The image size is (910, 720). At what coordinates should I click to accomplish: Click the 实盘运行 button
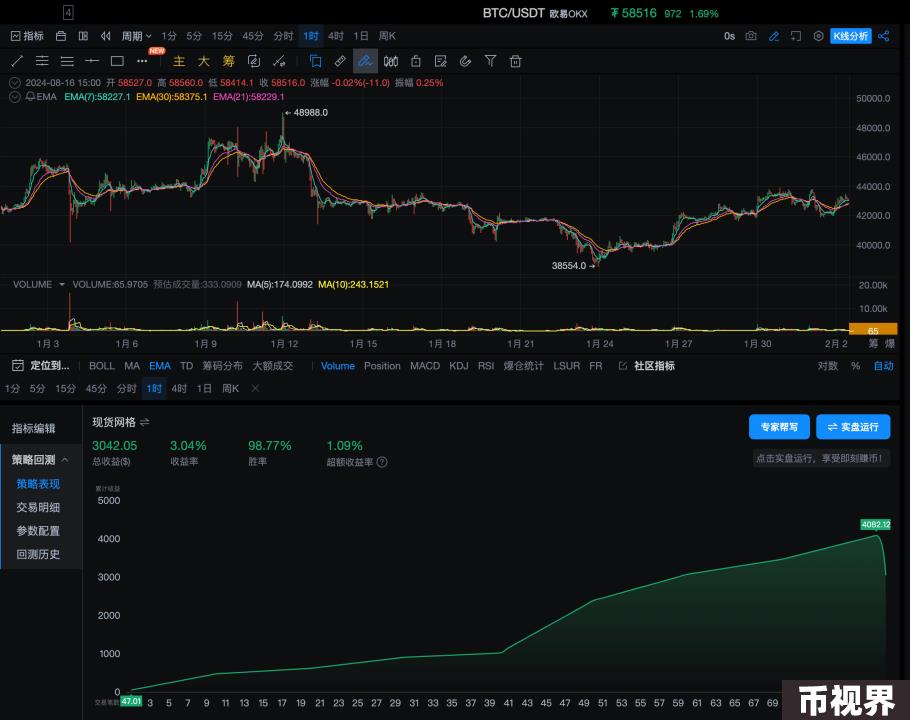(853, 427)
